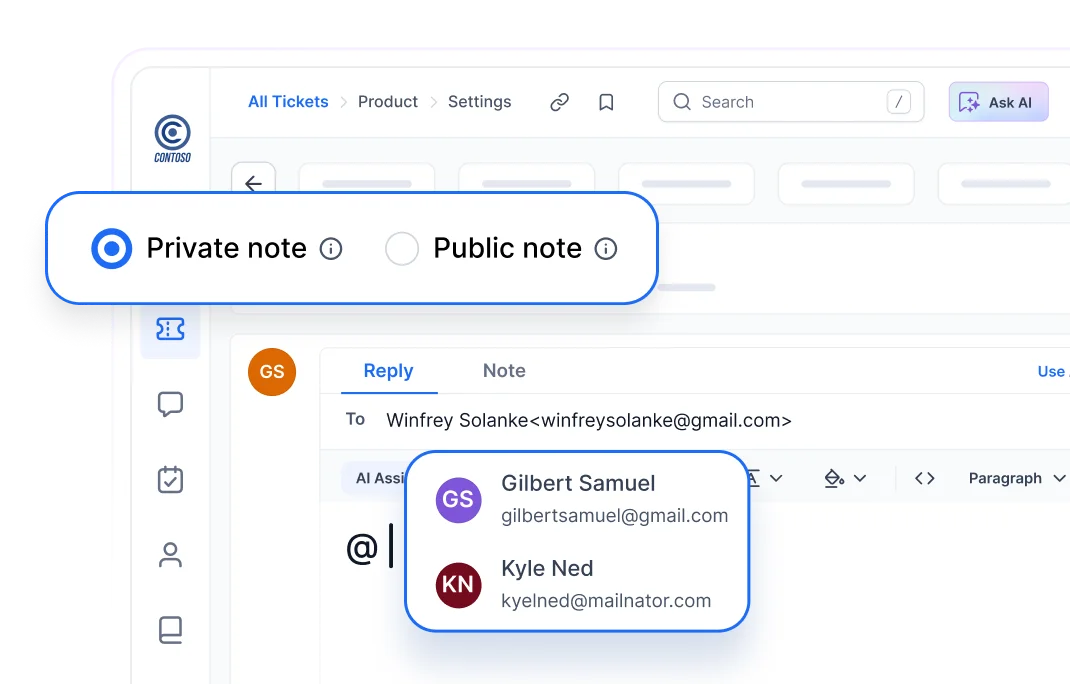Select the Tasks calendar icon in sidebar
Viewport: 1070px width, 684px height.
pos(170,480)
